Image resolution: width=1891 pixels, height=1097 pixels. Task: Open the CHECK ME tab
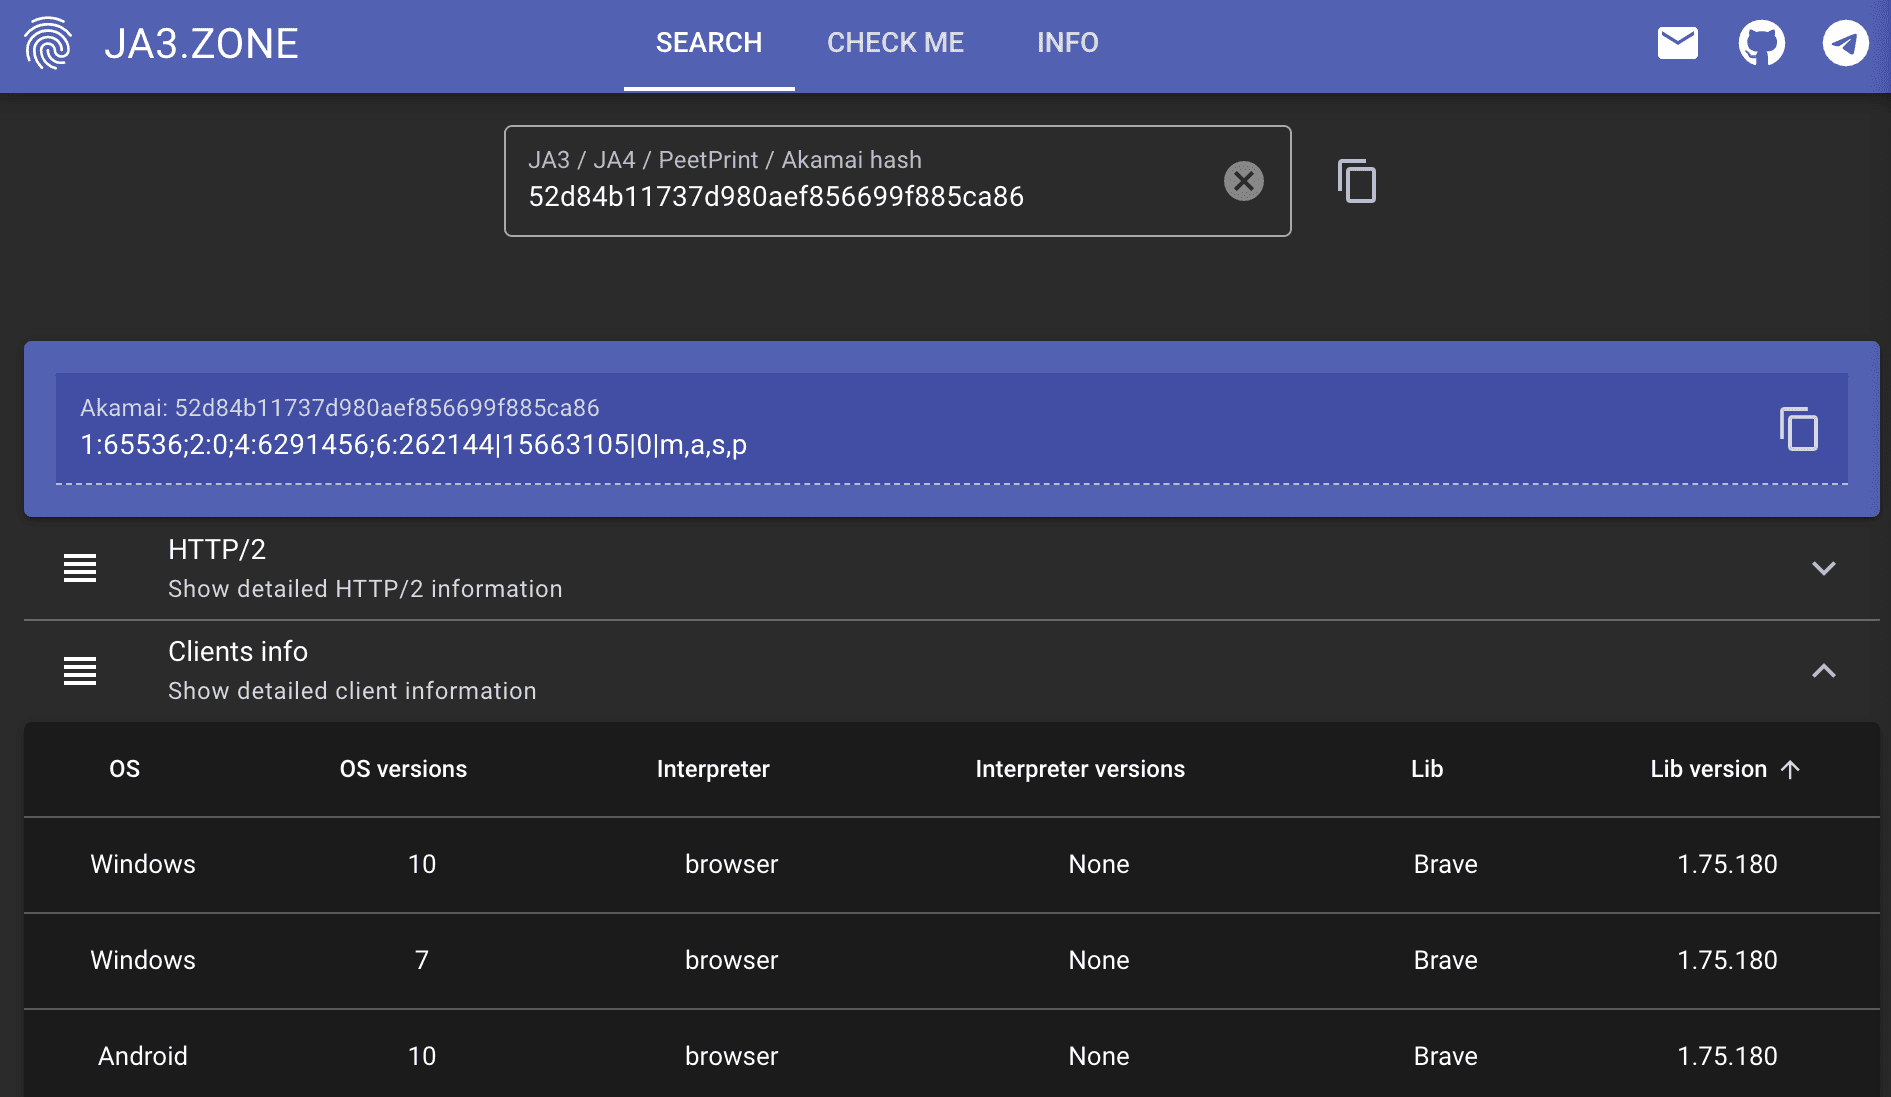(x=895, y=43)
